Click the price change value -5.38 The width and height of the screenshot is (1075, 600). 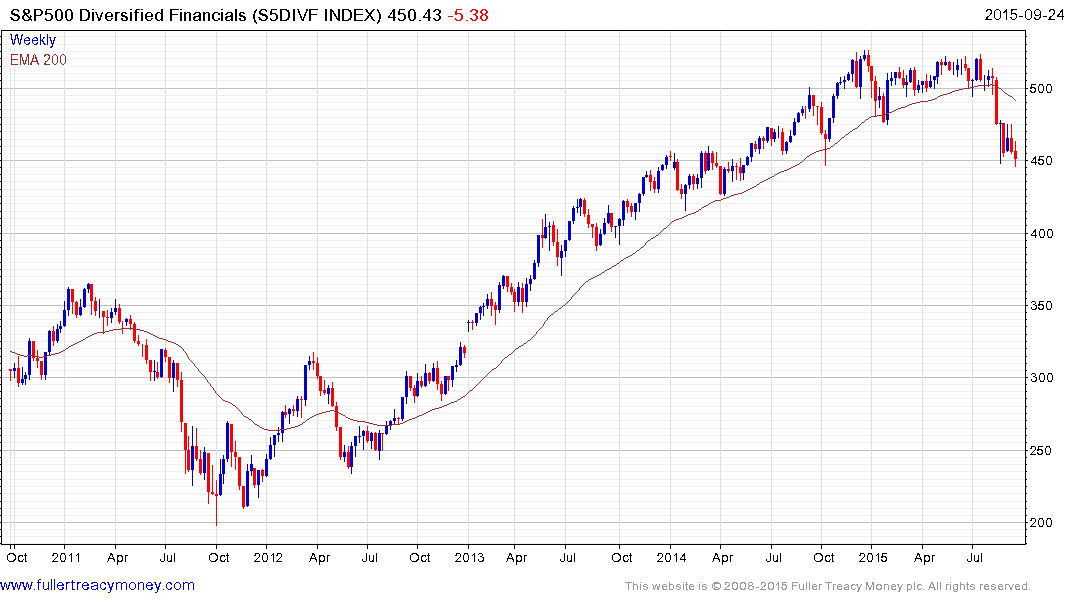point(468,15)
